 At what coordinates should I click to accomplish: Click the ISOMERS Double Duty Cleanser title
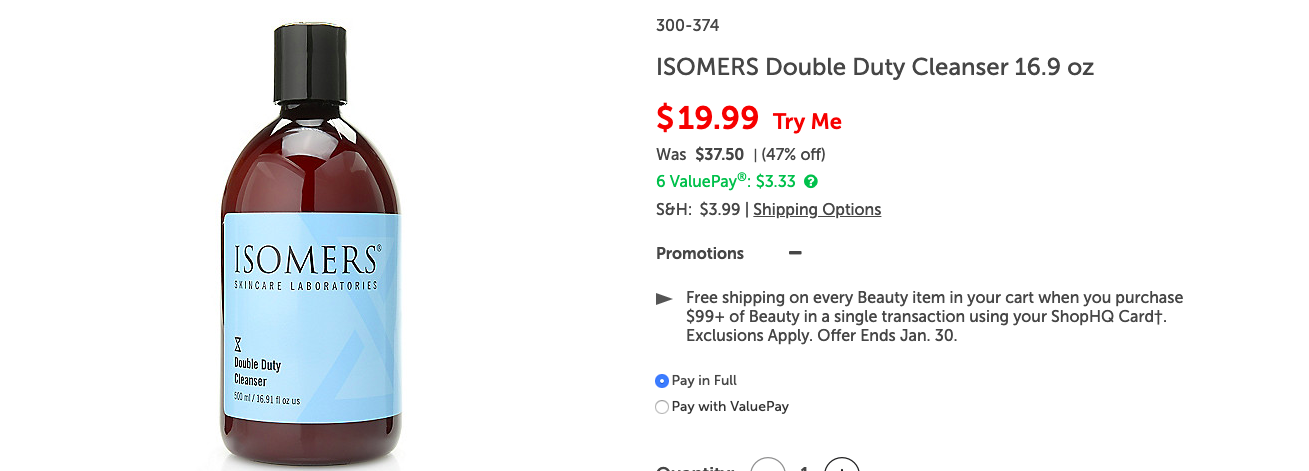click(875, 68)
